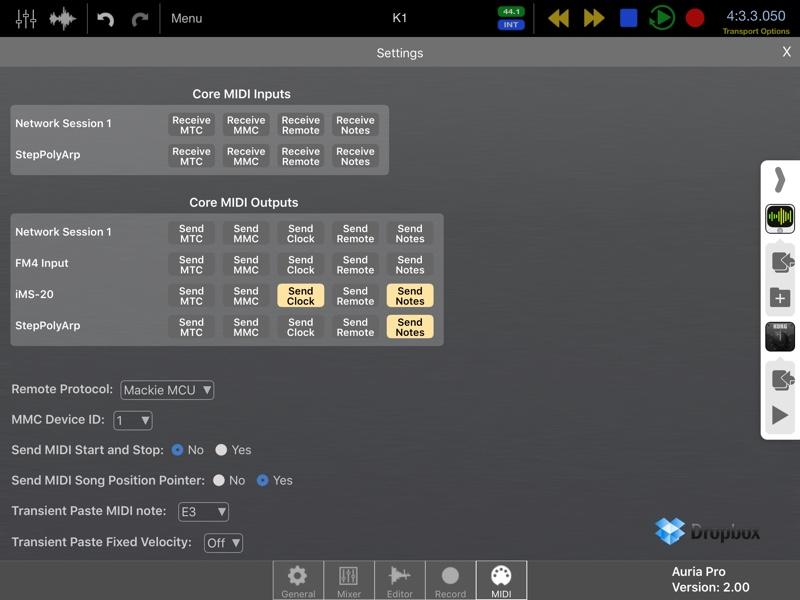The width and height of the screenshot is (800, 600).
Task: Switch to the Editor settings tab
Action: click(399, 581)
